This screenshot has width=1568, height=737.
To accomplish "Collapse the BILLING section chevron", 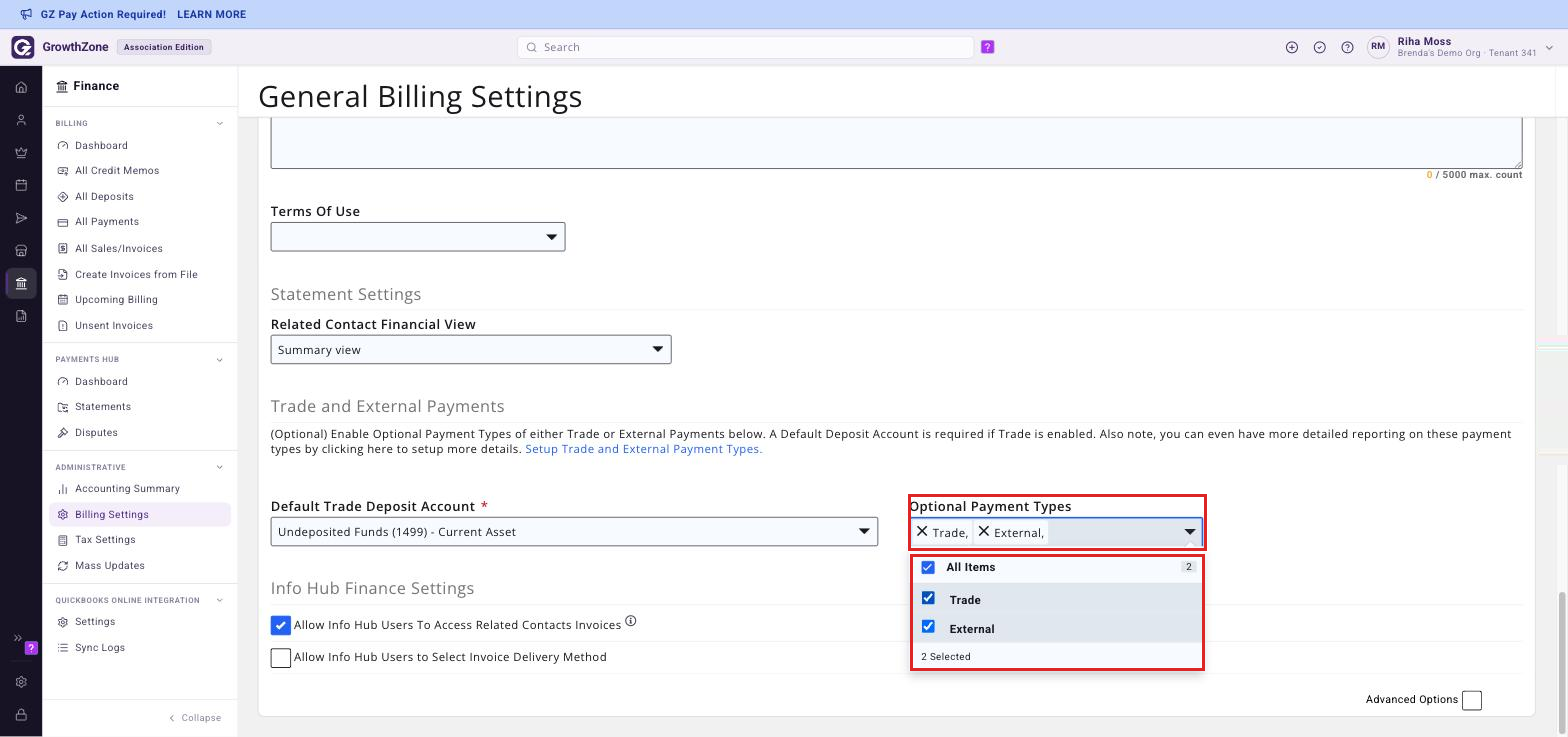I will click(220, 124).
